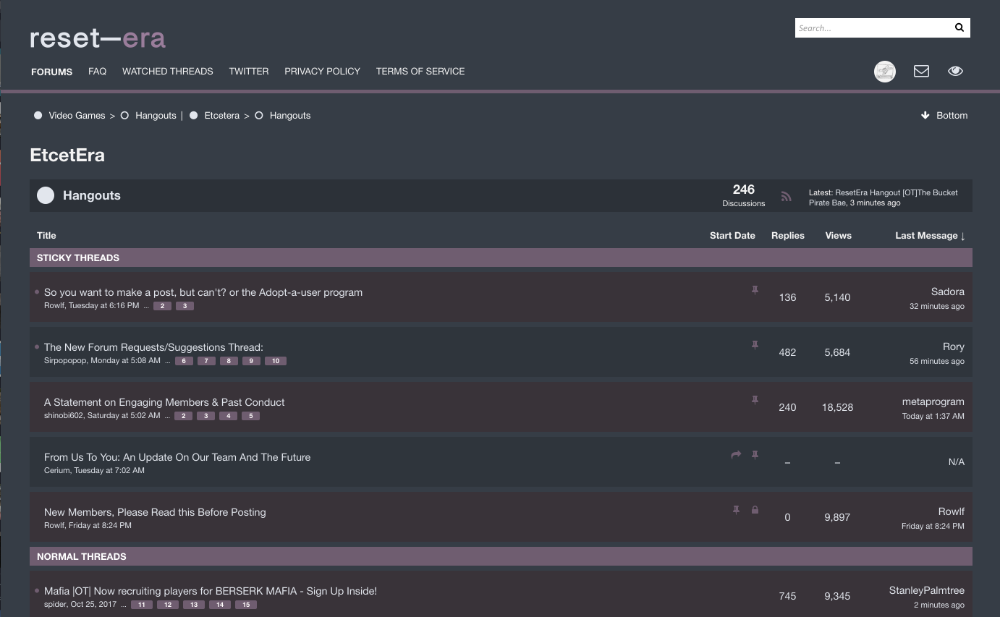Click '136' replies count

pos(788,297)
